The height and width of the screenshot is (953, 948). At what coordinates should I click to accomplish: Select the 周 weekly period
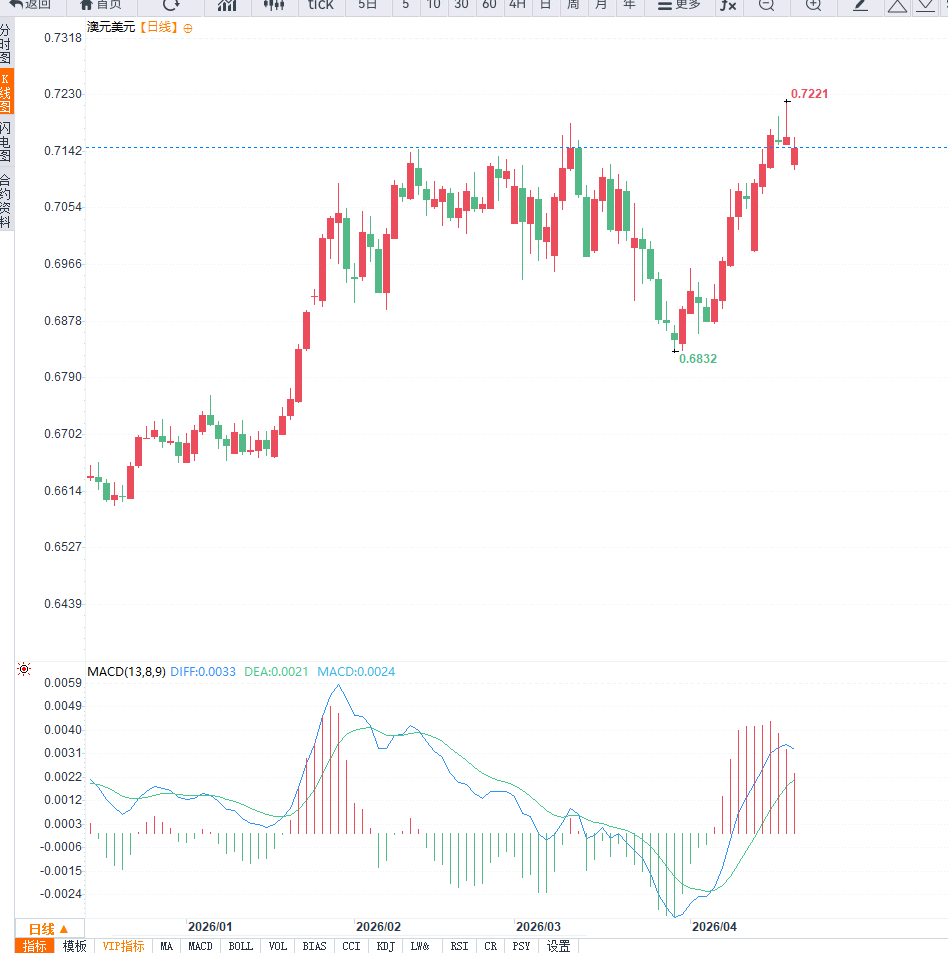tap(573, 5)
